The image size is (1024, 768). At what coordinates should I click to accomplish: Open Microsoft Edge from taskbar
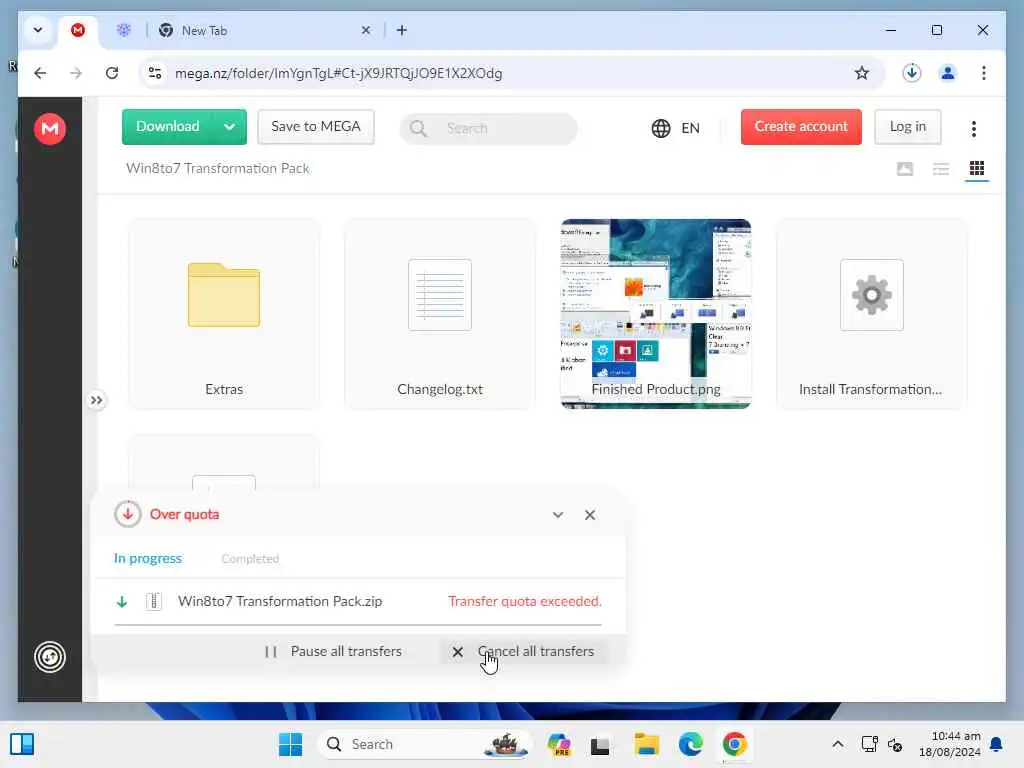690,744
